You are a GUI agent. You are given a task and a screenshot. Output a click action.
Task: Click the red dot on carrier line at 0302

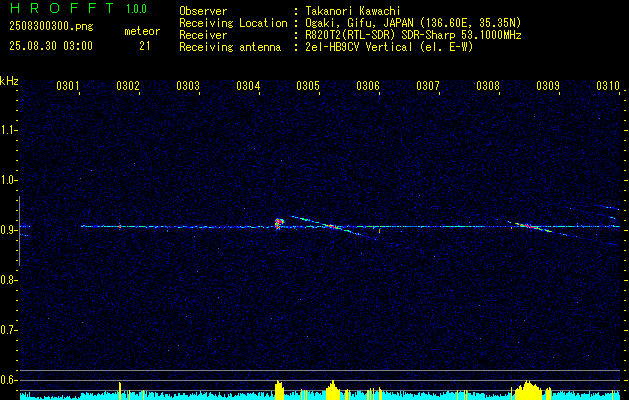(120, 227)
